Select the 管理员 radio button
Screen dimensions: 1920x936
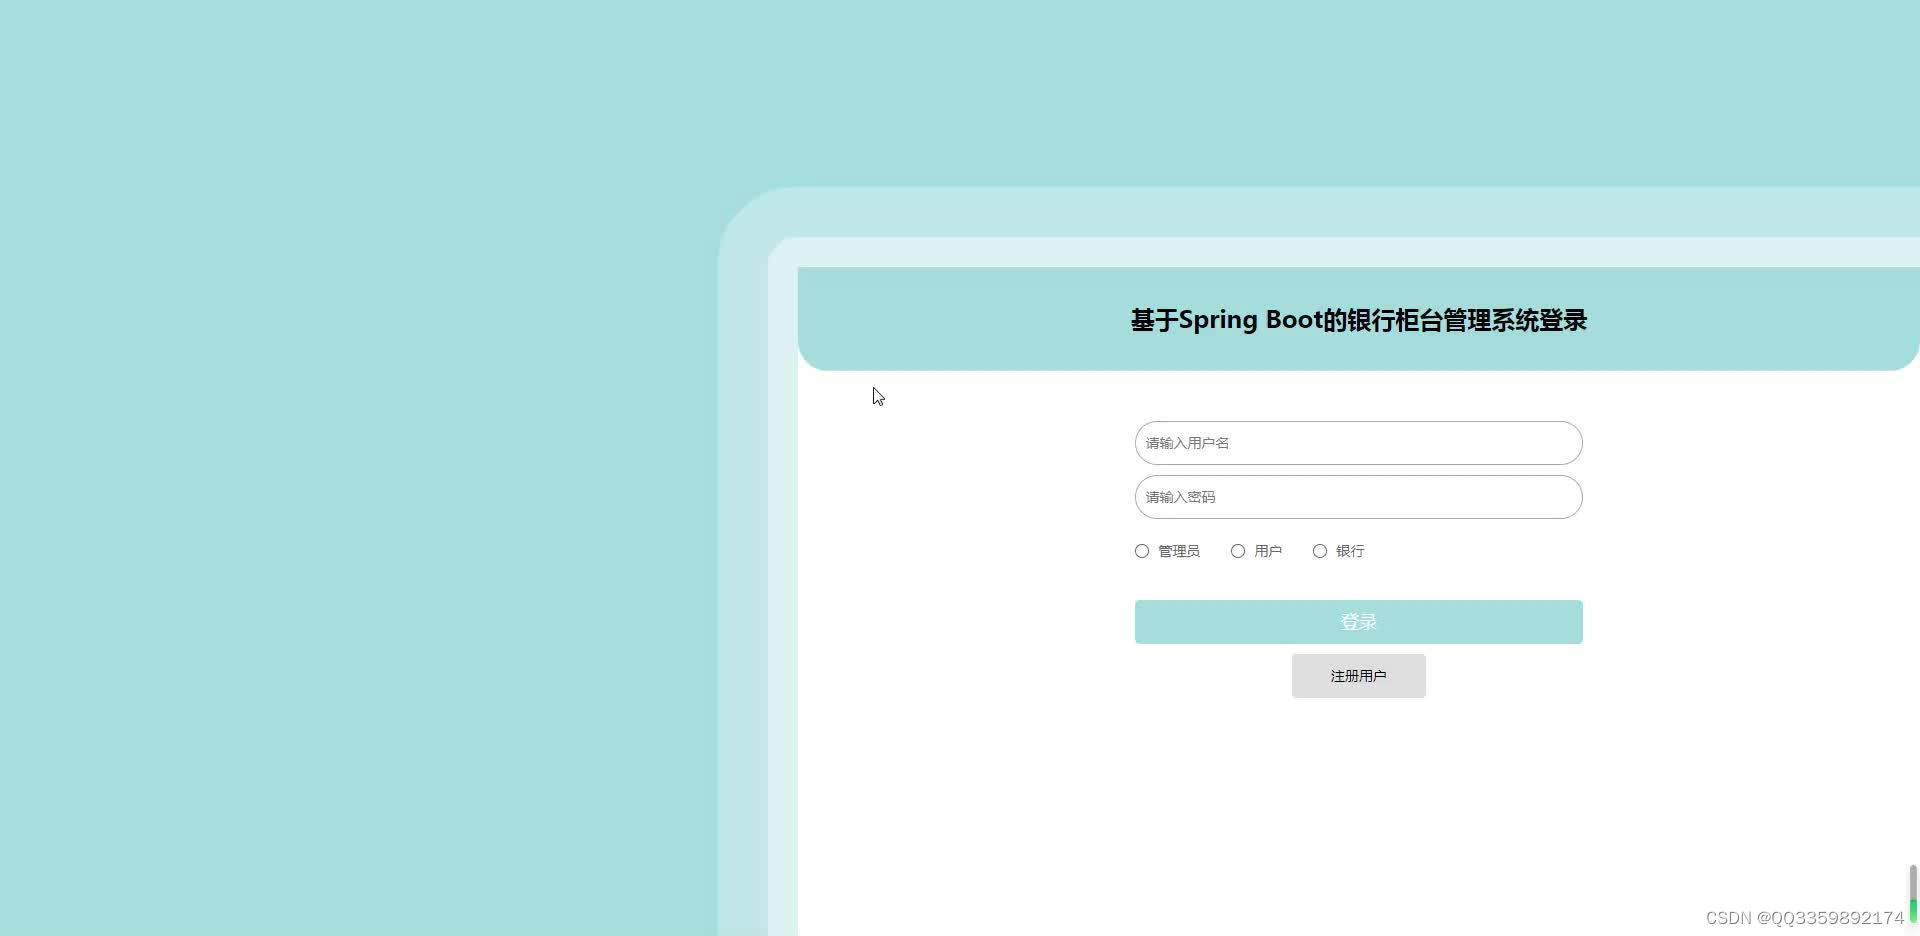tap(1142, 551)
